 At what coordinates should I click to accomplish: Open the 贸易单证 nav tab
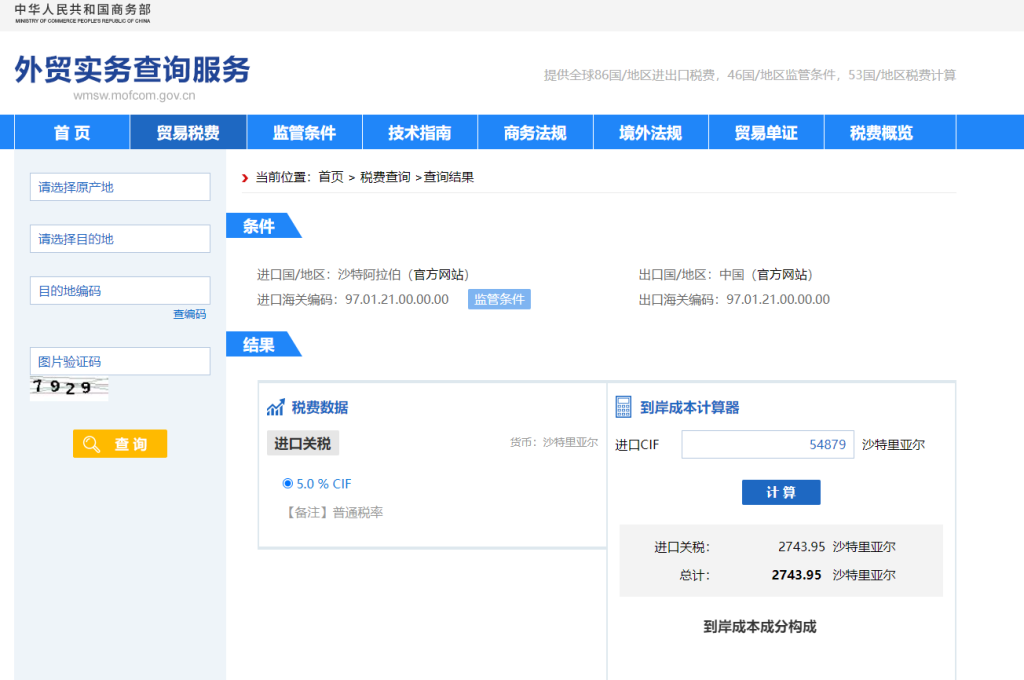coord(767,133)
